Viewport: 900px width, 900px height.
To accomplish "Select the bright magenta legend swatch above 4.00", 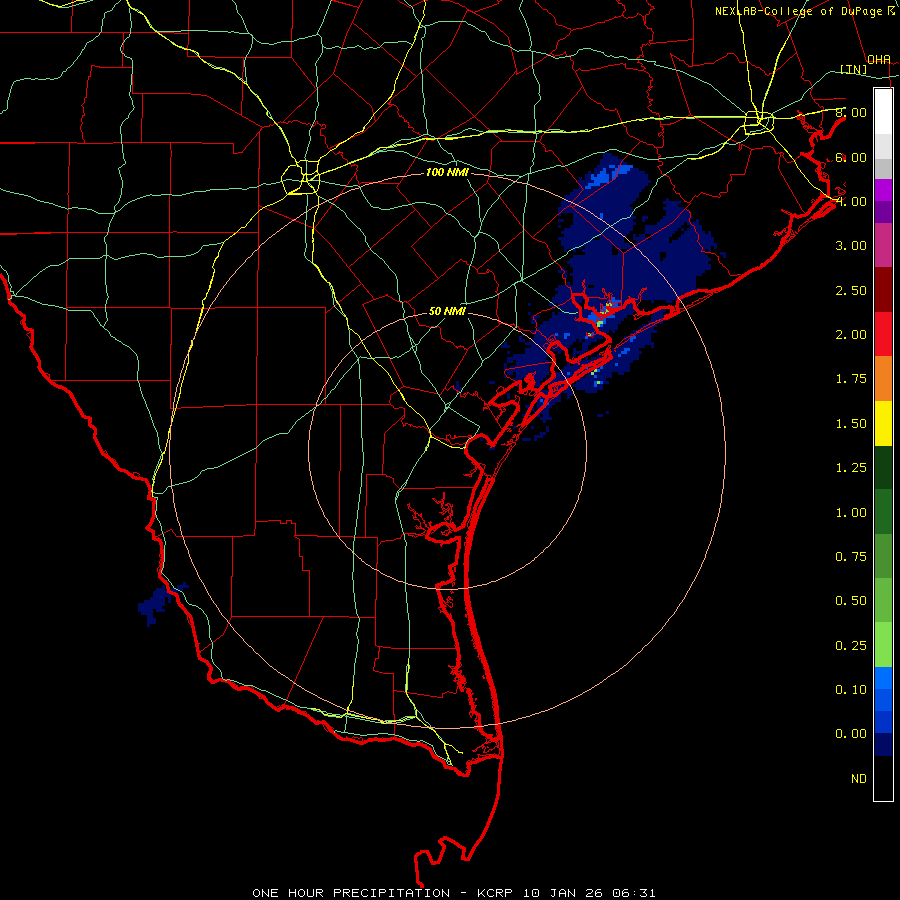I will click(883, 190).
